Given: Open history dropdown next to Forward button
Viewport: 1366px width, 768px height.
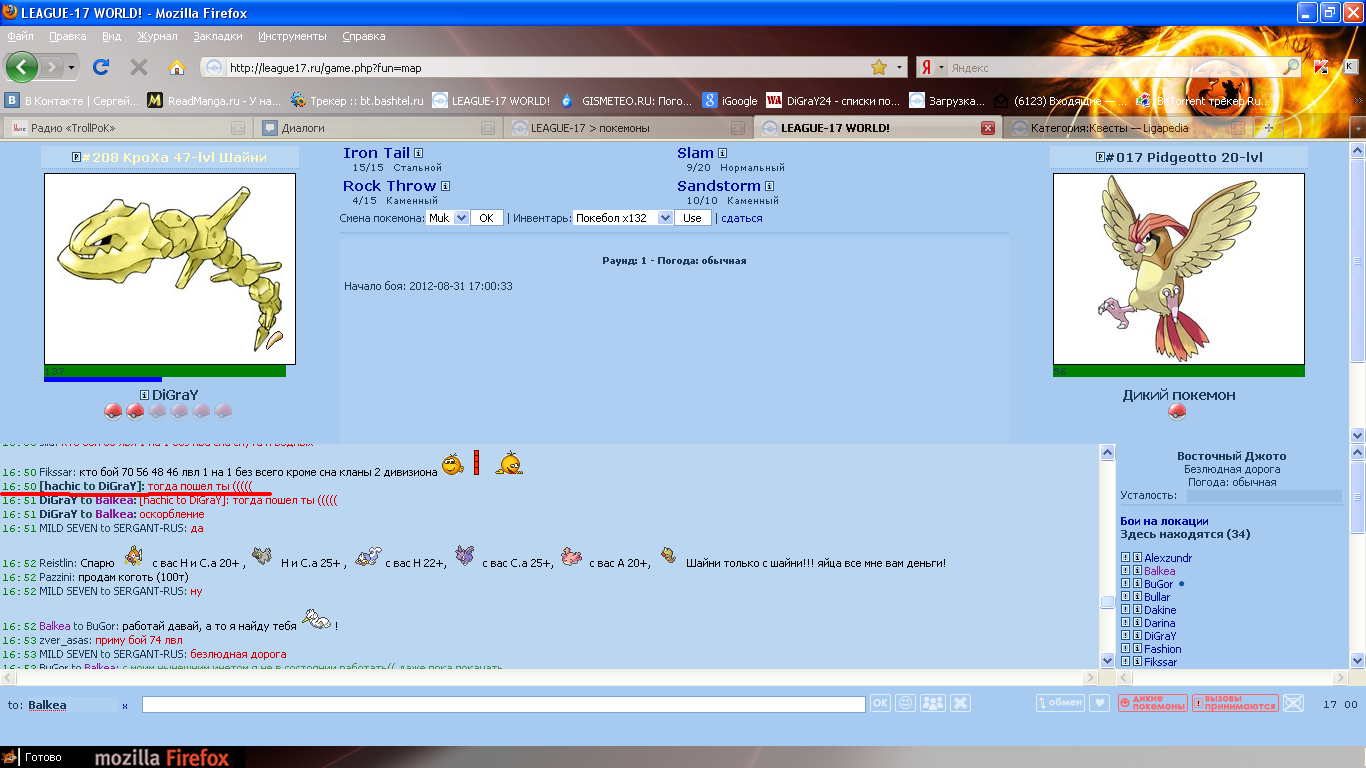Looking at the screenshot, I should coord(71,67).
